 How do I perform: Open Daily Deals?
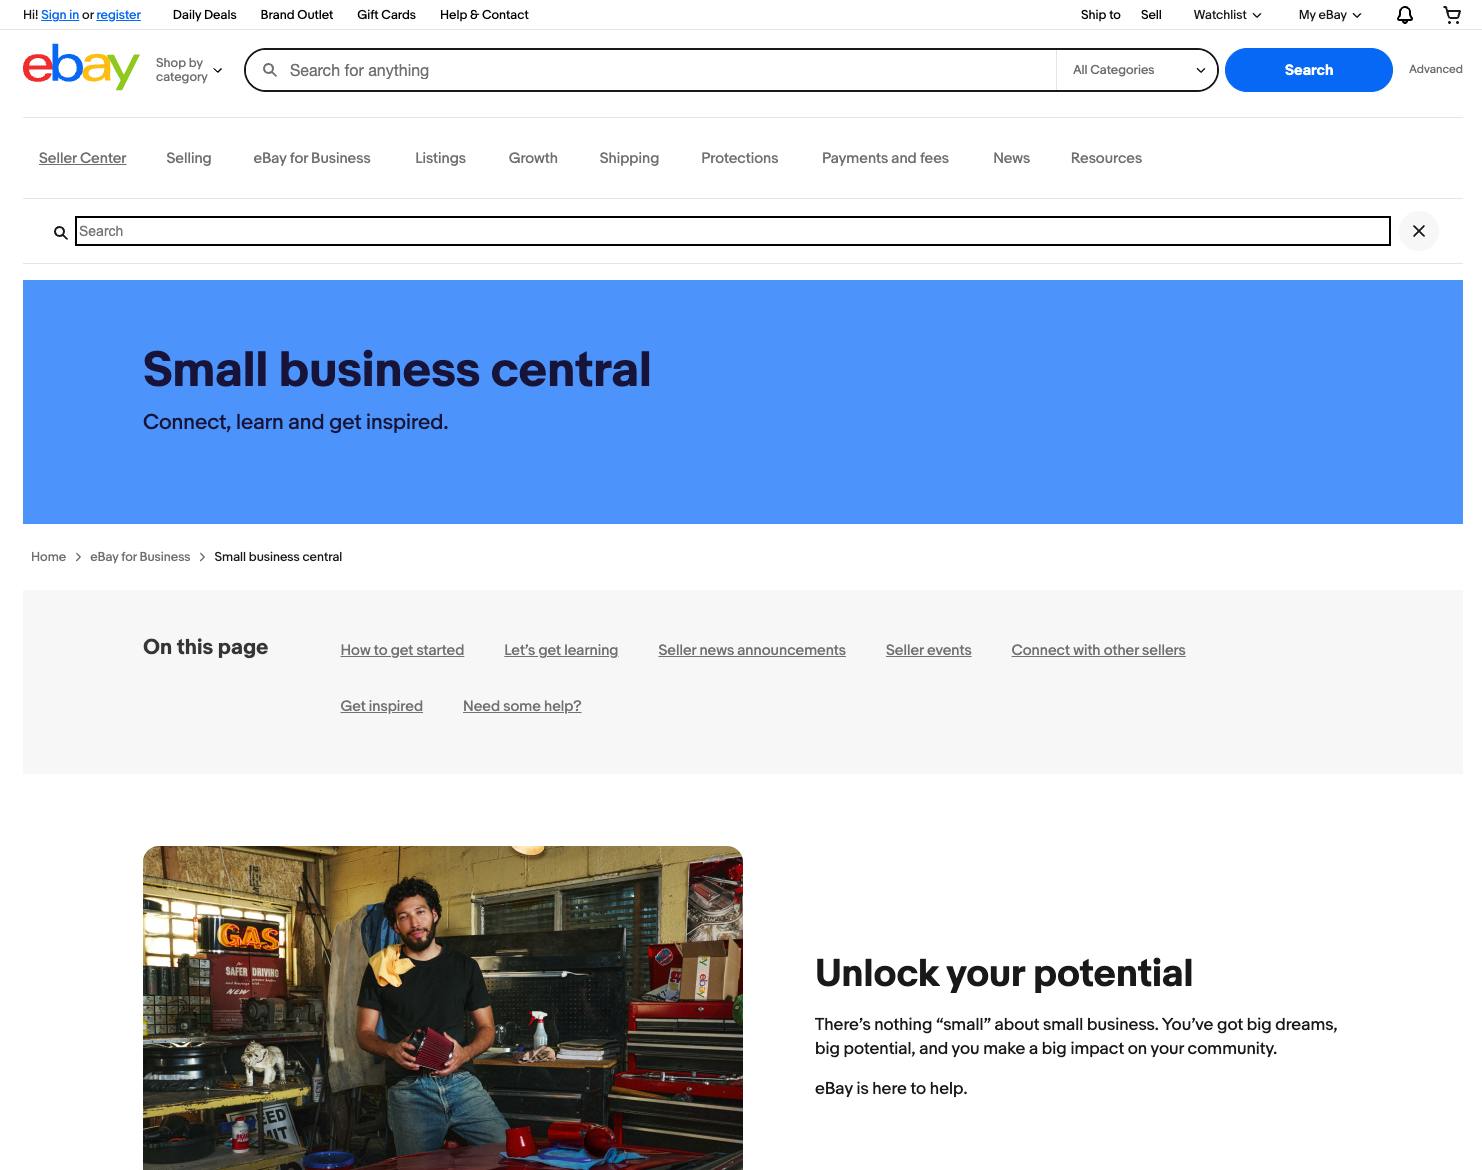coord(204,14)
